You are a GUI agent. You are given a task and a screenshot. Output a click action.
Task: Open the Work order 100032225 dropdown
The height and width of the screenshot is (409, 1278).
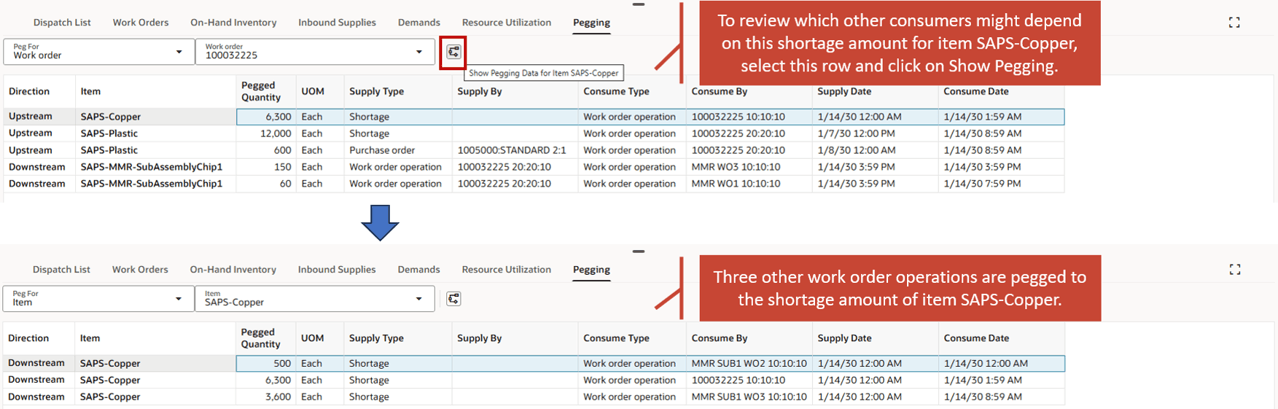coord(315,52)
